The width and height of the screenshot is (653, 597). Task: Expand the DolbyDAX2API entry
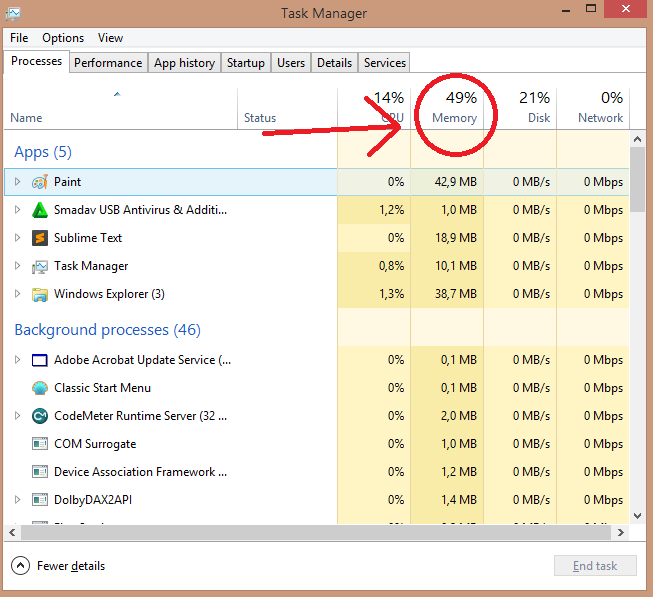(x=17, y=500)
